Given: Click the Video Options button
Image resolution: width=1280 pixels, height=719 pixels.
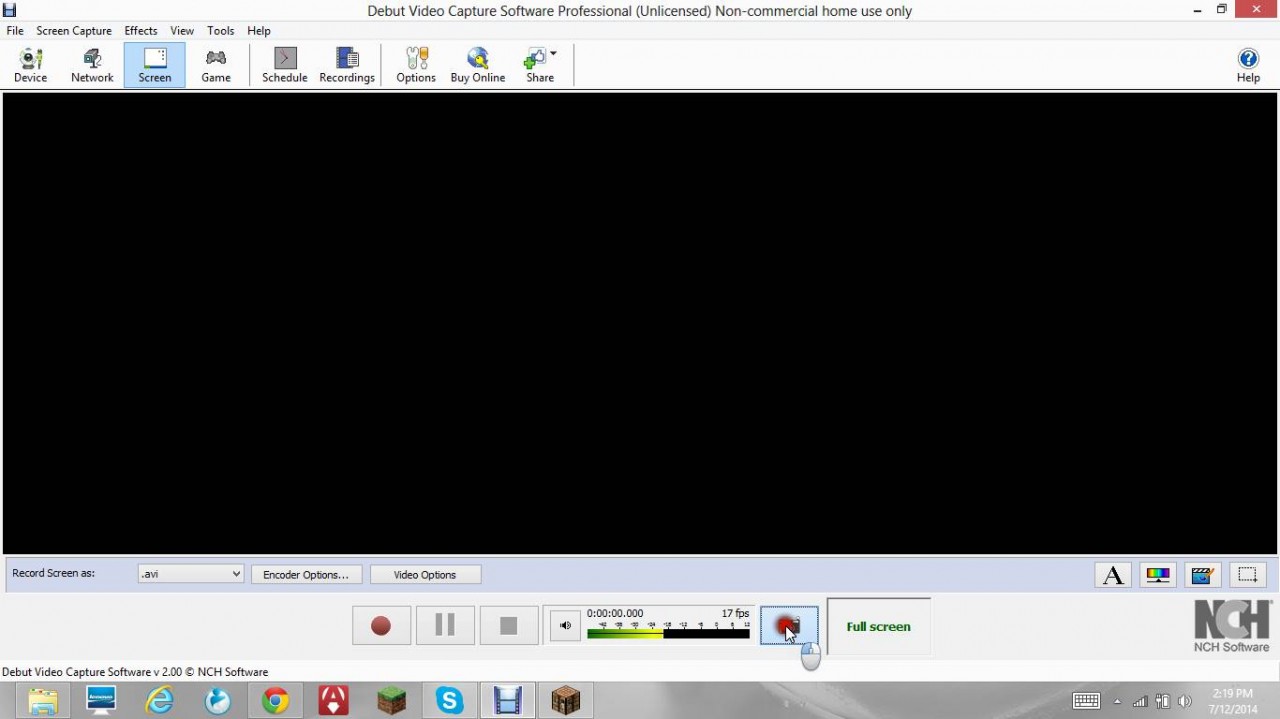Looking at the screenshot, I should coord(425,575).
